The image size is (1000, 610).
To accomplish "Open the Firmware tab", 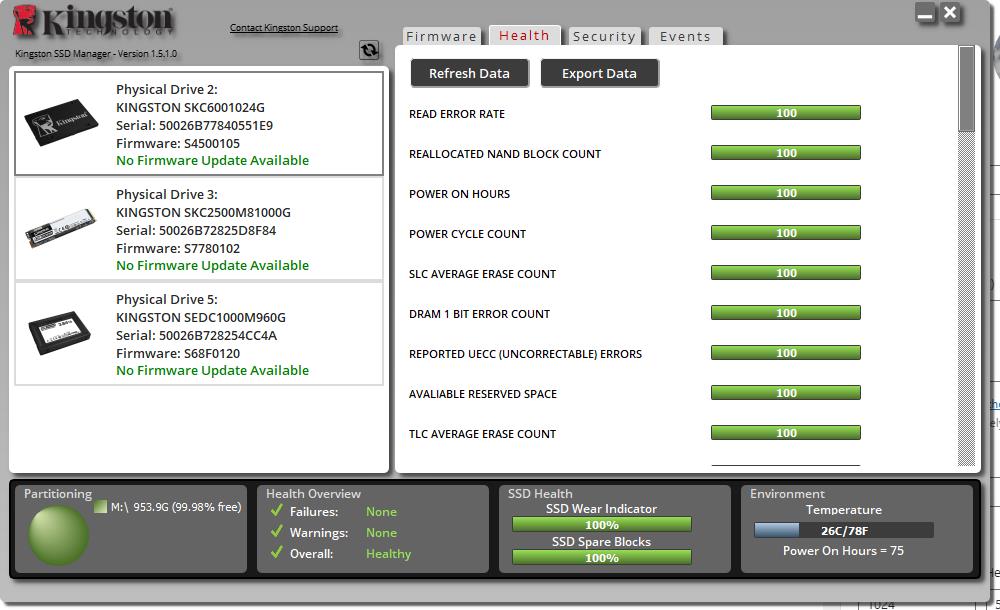I will point(441,37).
